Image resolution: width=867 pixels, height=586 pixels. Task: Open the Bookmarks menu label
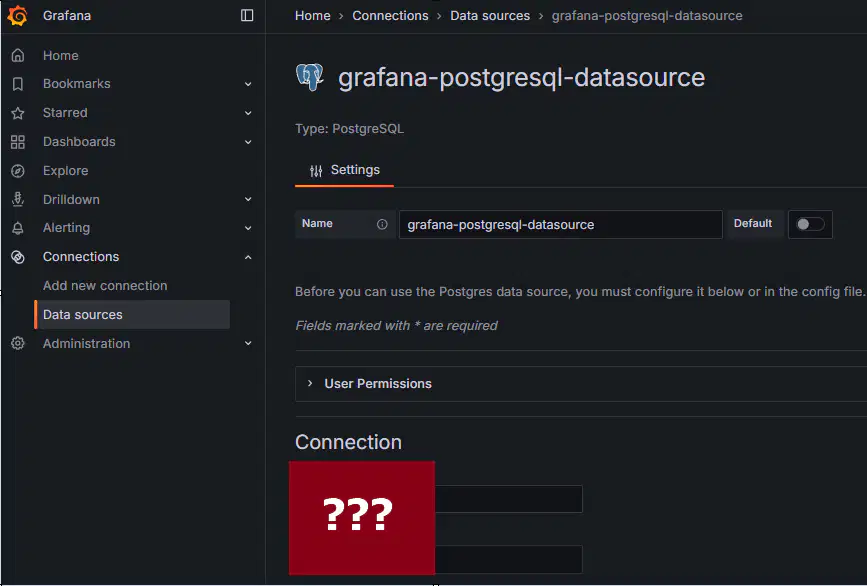[77, 83]
